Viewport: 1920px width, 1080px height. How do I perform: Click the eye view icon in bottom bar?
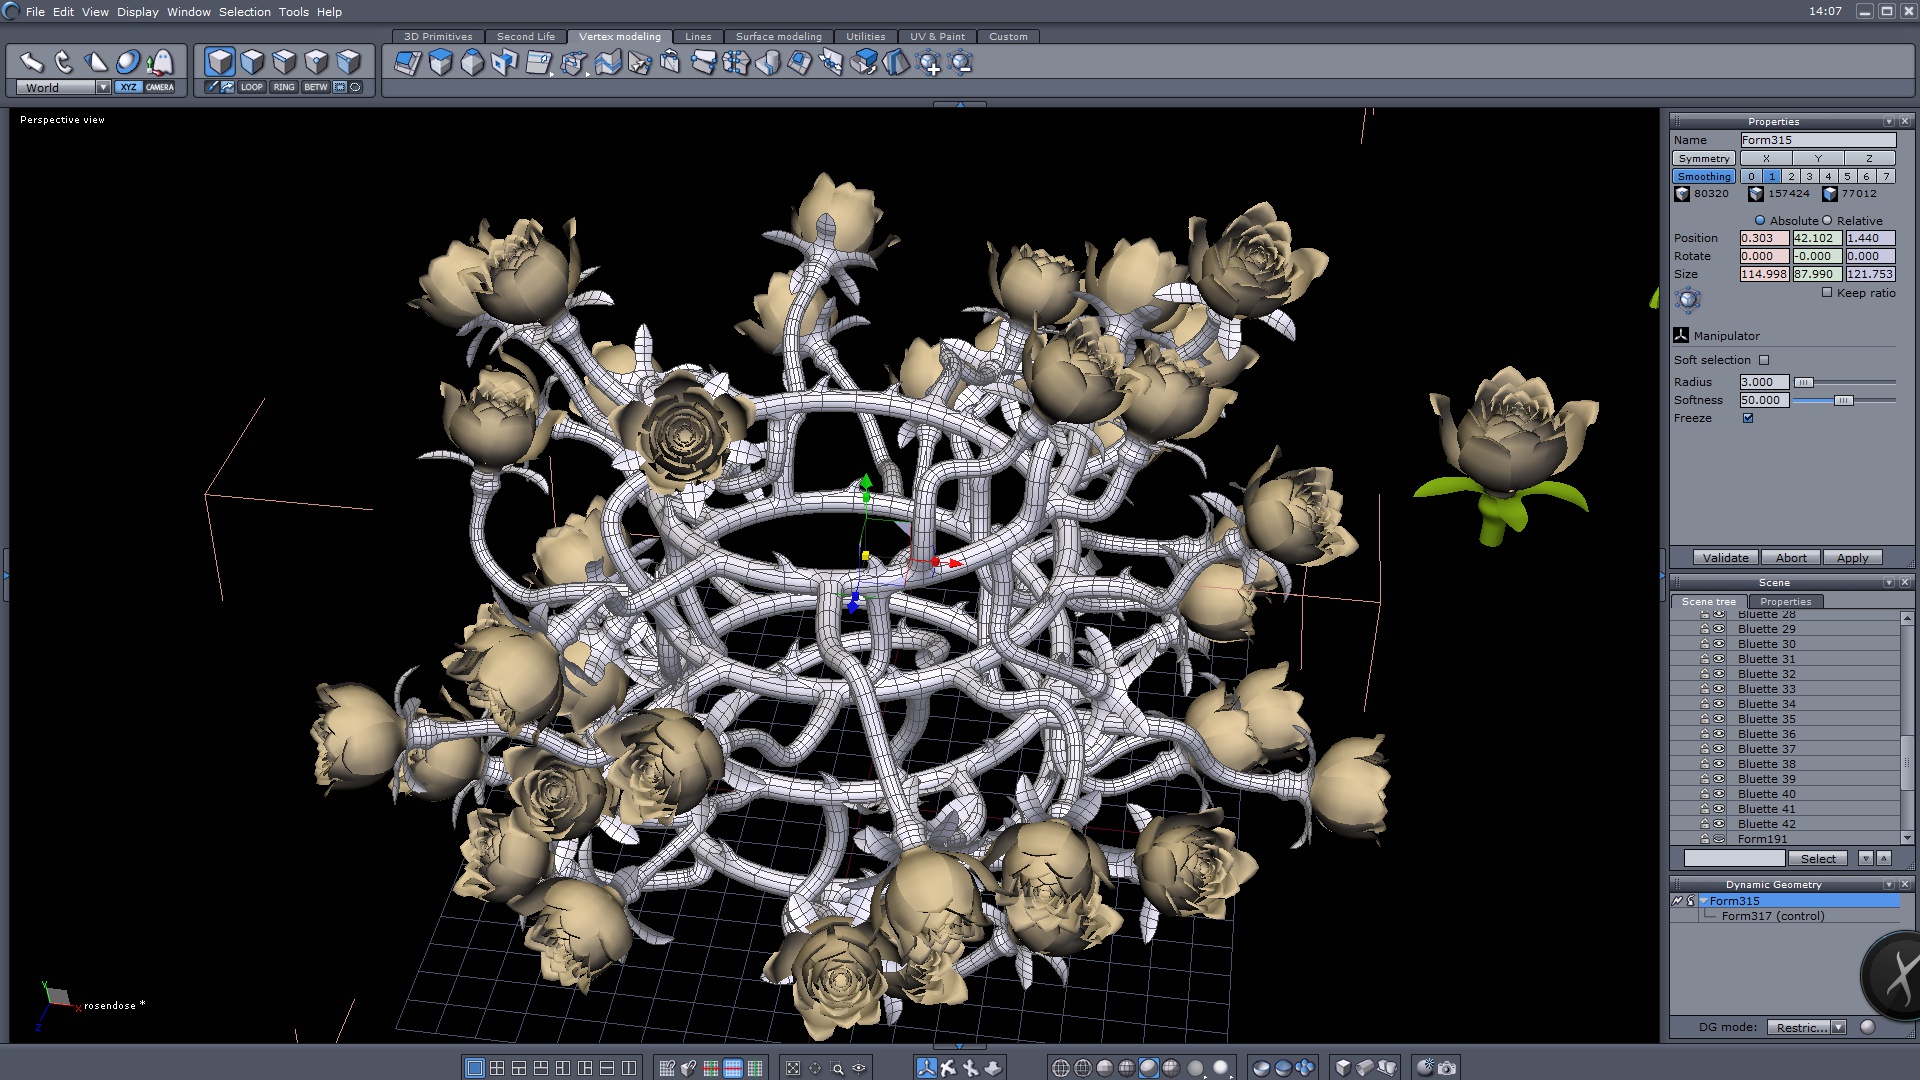[859, 1068]
